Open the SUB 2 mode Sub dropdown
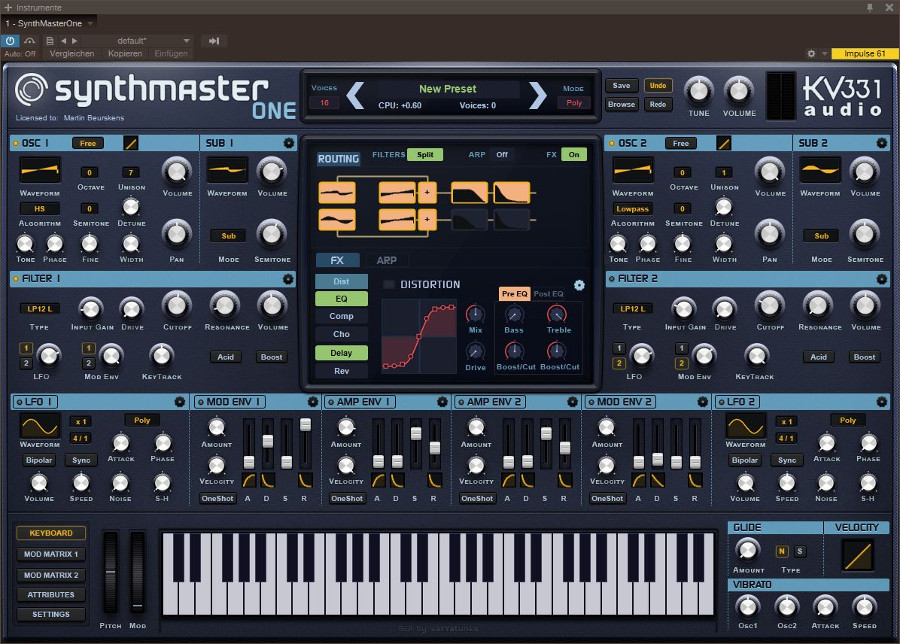This screenshot has height=644, width=900. 821,236
